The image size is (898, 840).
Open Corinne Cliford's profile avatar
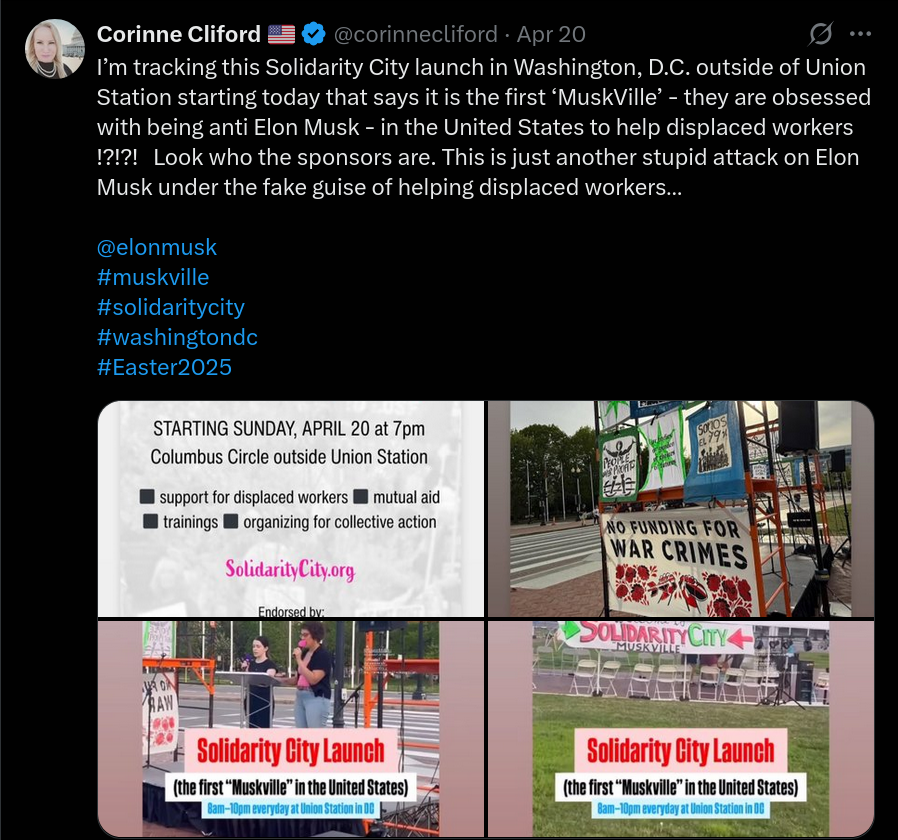coord(54,49)
